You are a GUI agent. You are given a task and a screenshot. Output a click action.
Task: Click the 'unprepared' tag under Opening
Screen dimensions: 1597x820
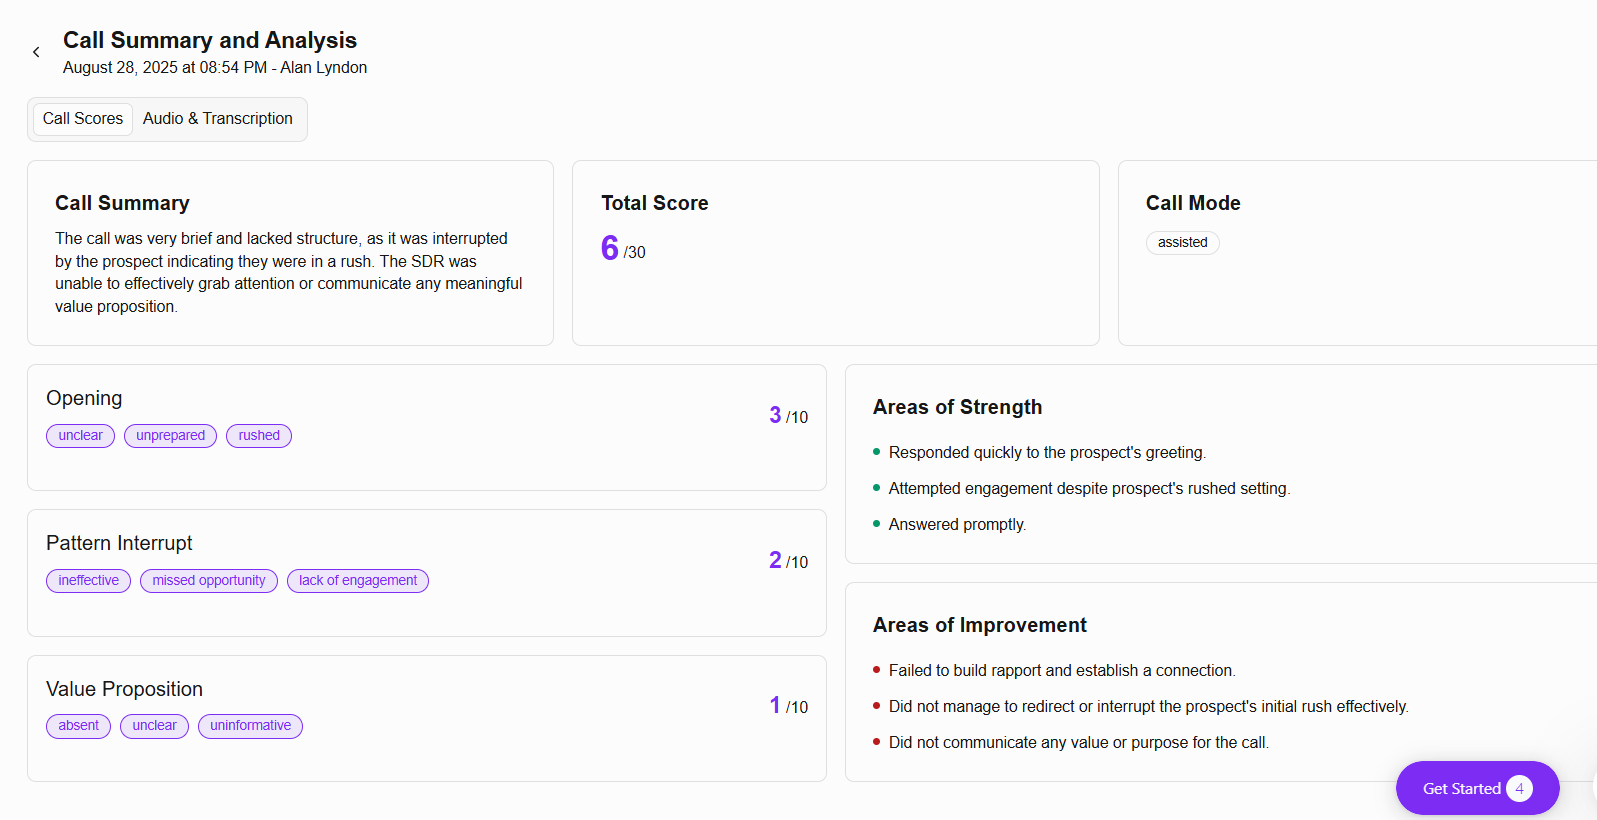point(170,436)
